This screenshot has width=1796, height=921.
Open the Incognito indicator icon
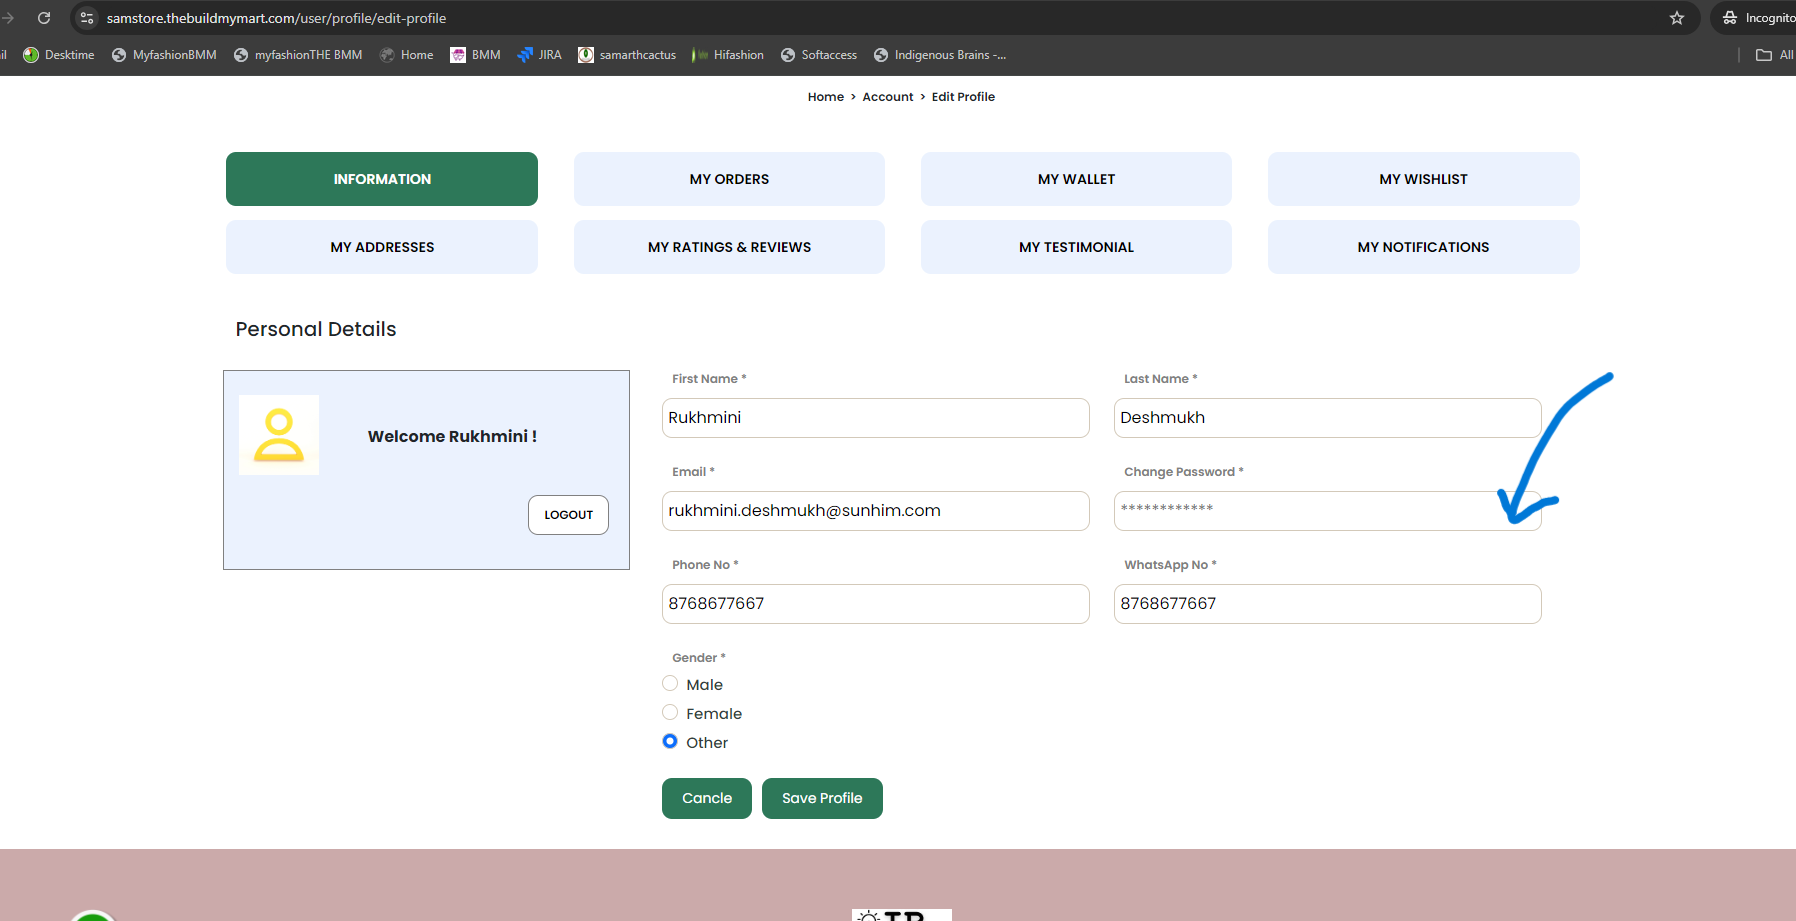[1730, 18]
